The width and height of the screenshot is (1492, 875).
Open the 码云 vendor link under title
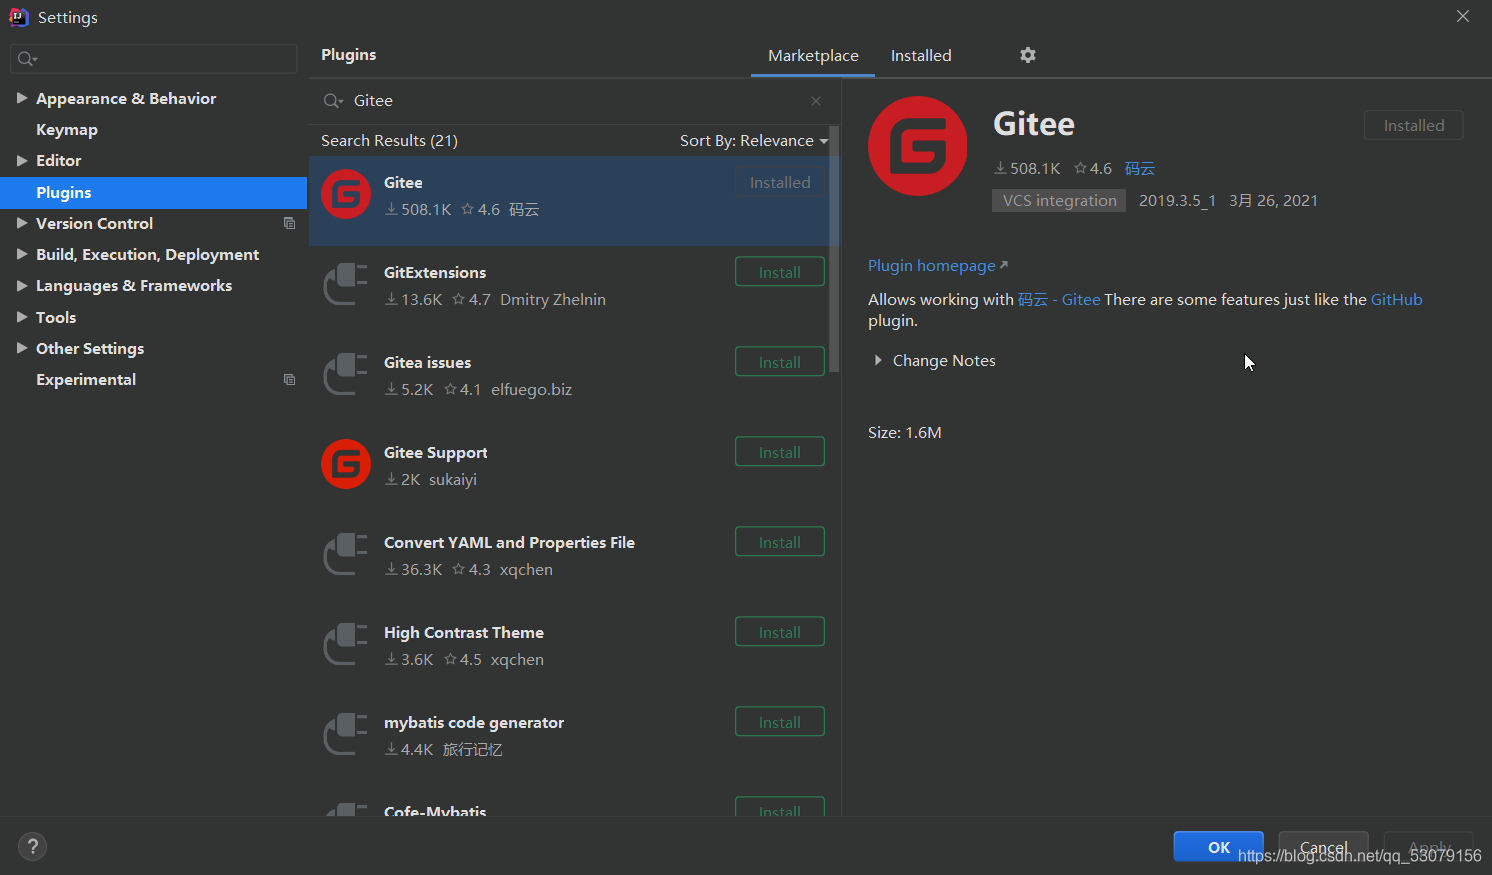(x=1139, y=169)
